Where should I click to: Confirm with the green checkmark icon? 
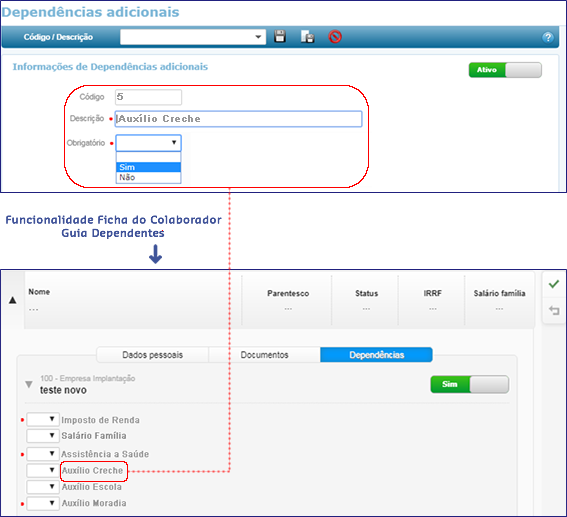tap(553, 284)
